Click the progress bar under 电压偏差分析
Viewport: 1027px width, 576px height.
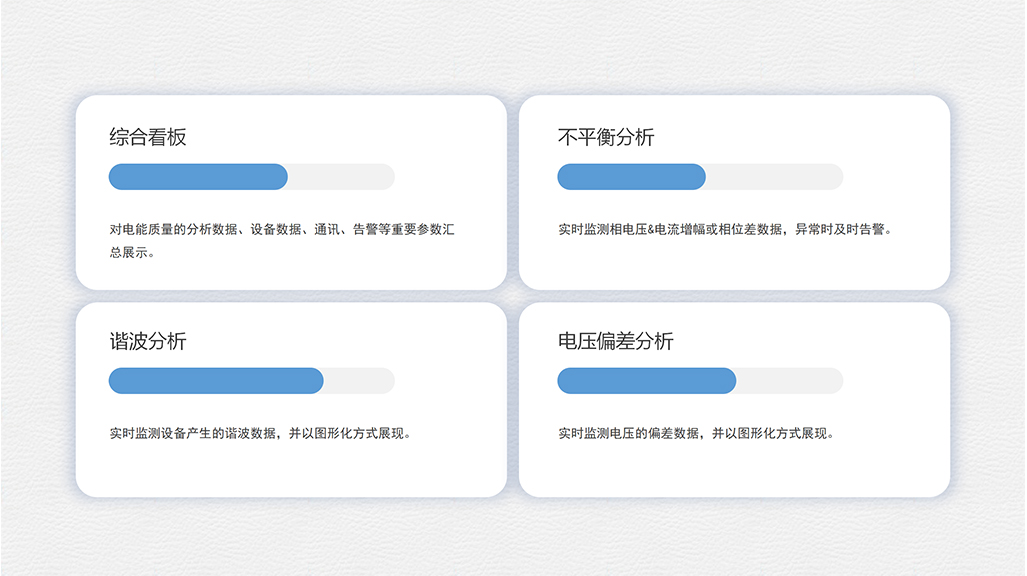(700, 381)
